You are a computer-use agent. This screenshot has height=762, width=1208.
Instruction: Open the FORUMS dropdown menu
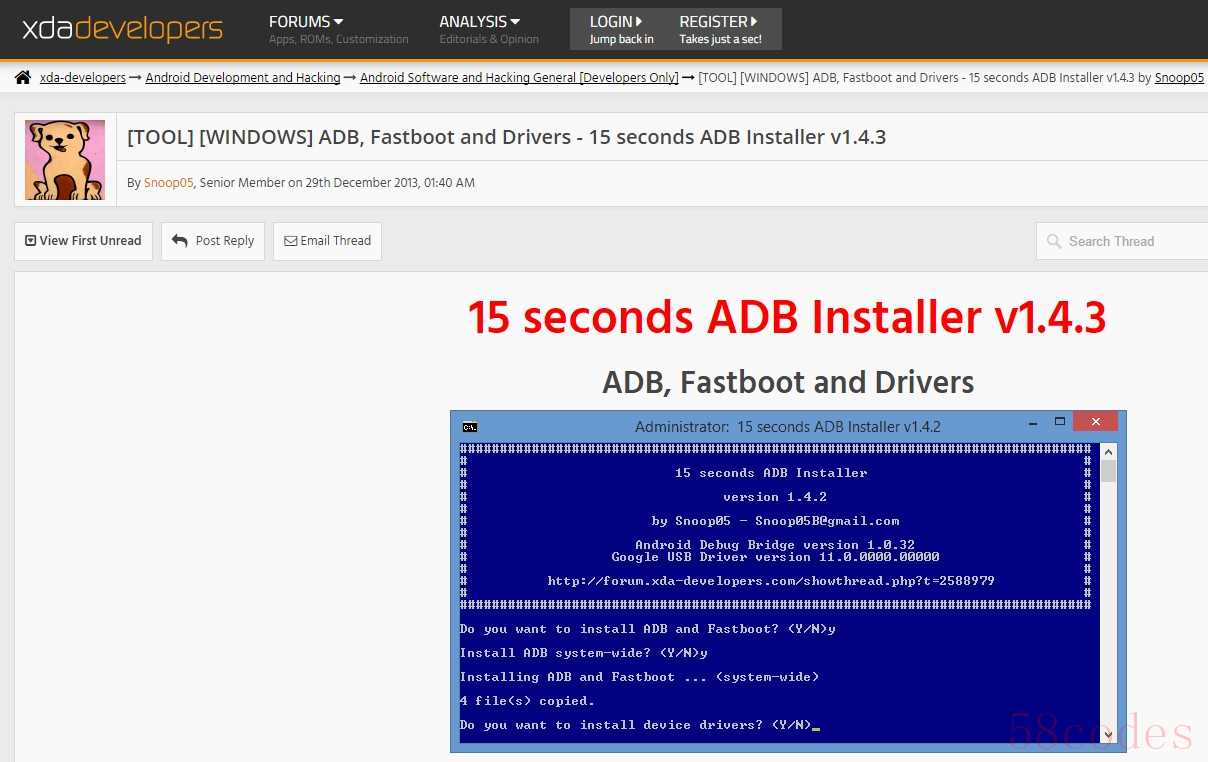306,21
